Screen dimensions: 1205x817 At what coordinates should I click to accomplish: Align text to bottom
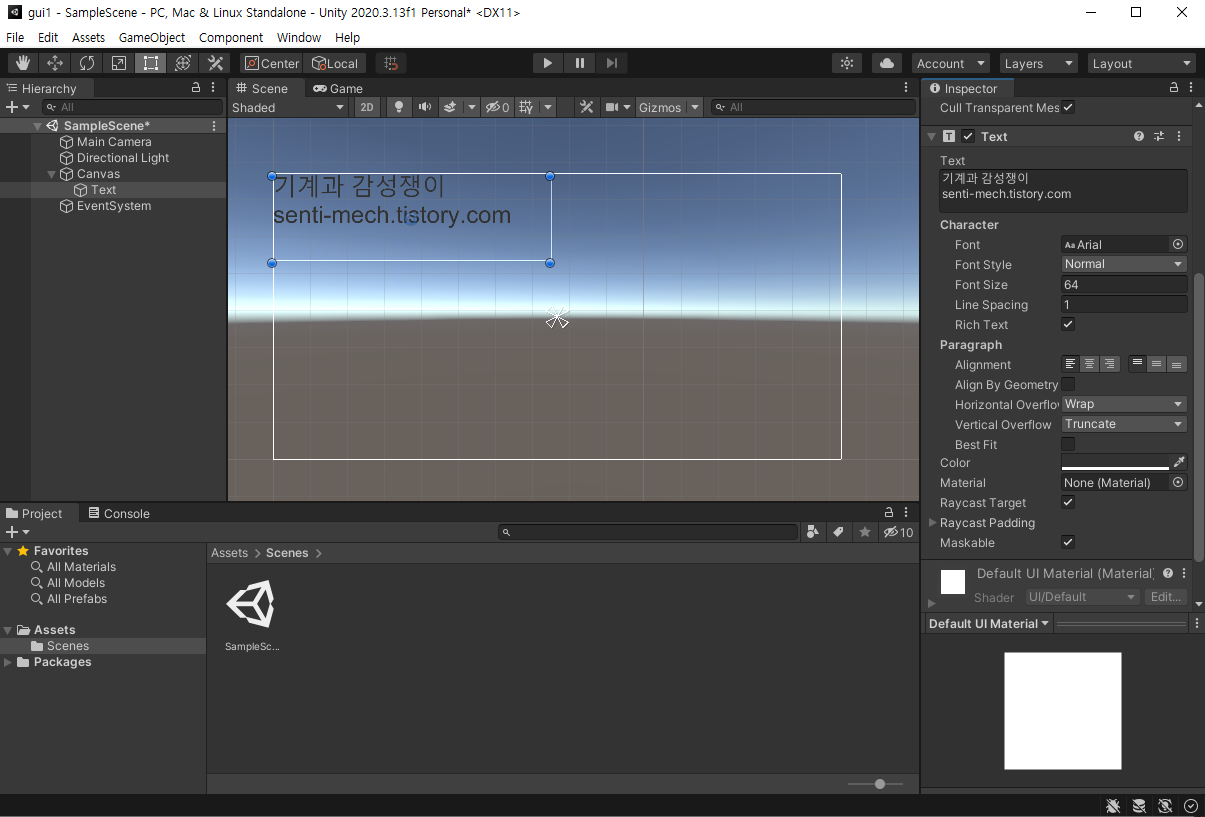point(1177,364)
